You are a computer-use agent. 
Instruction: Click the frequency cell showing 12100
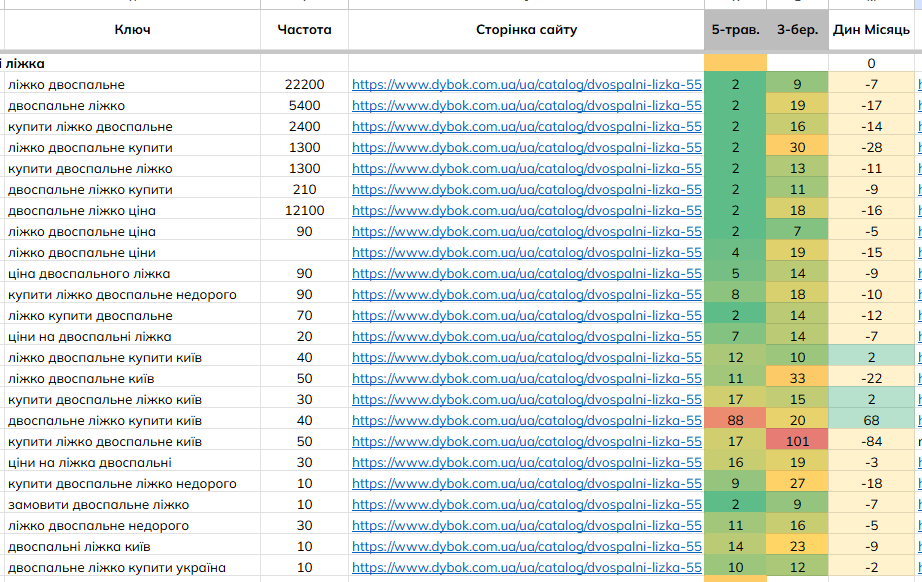pos(304,211)
